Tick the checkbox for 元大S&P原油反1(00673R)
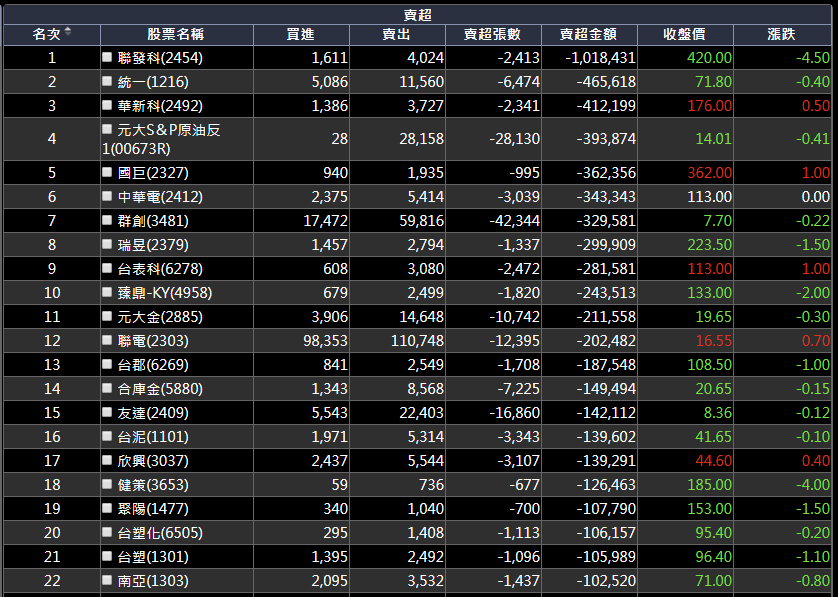838x597 pixels. (107, 128)
